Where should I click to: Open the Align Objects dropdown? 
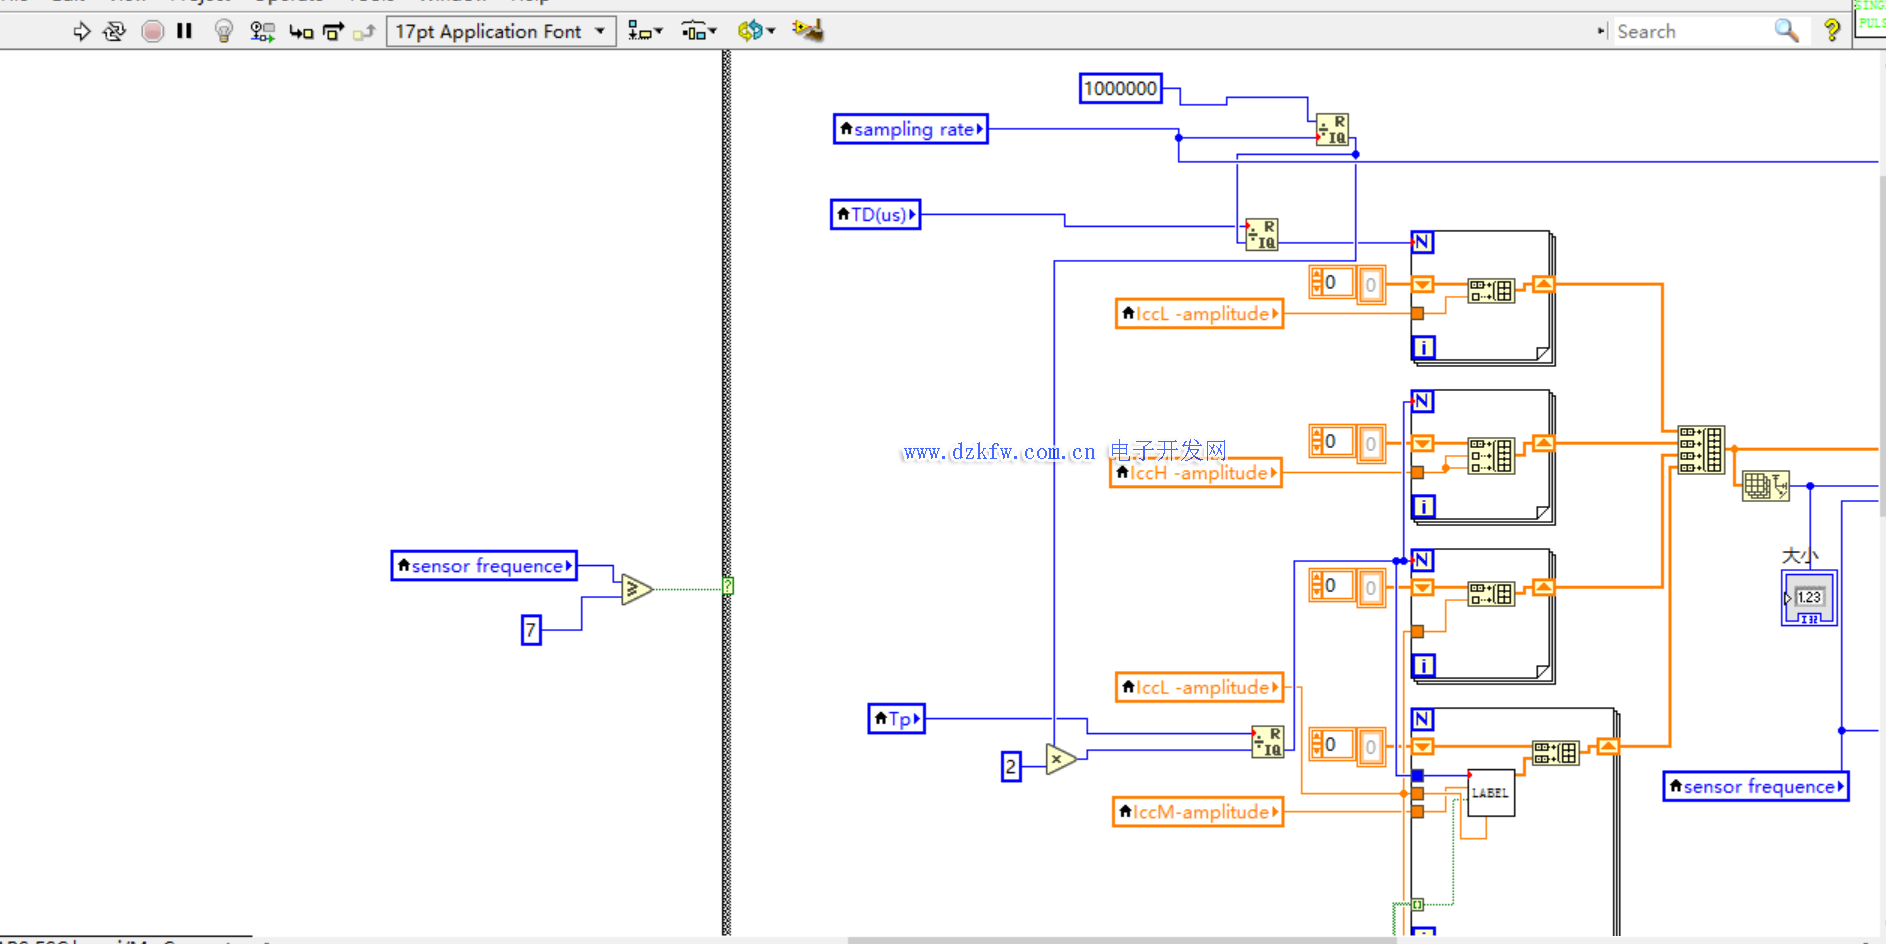click(x=645, y=32)
